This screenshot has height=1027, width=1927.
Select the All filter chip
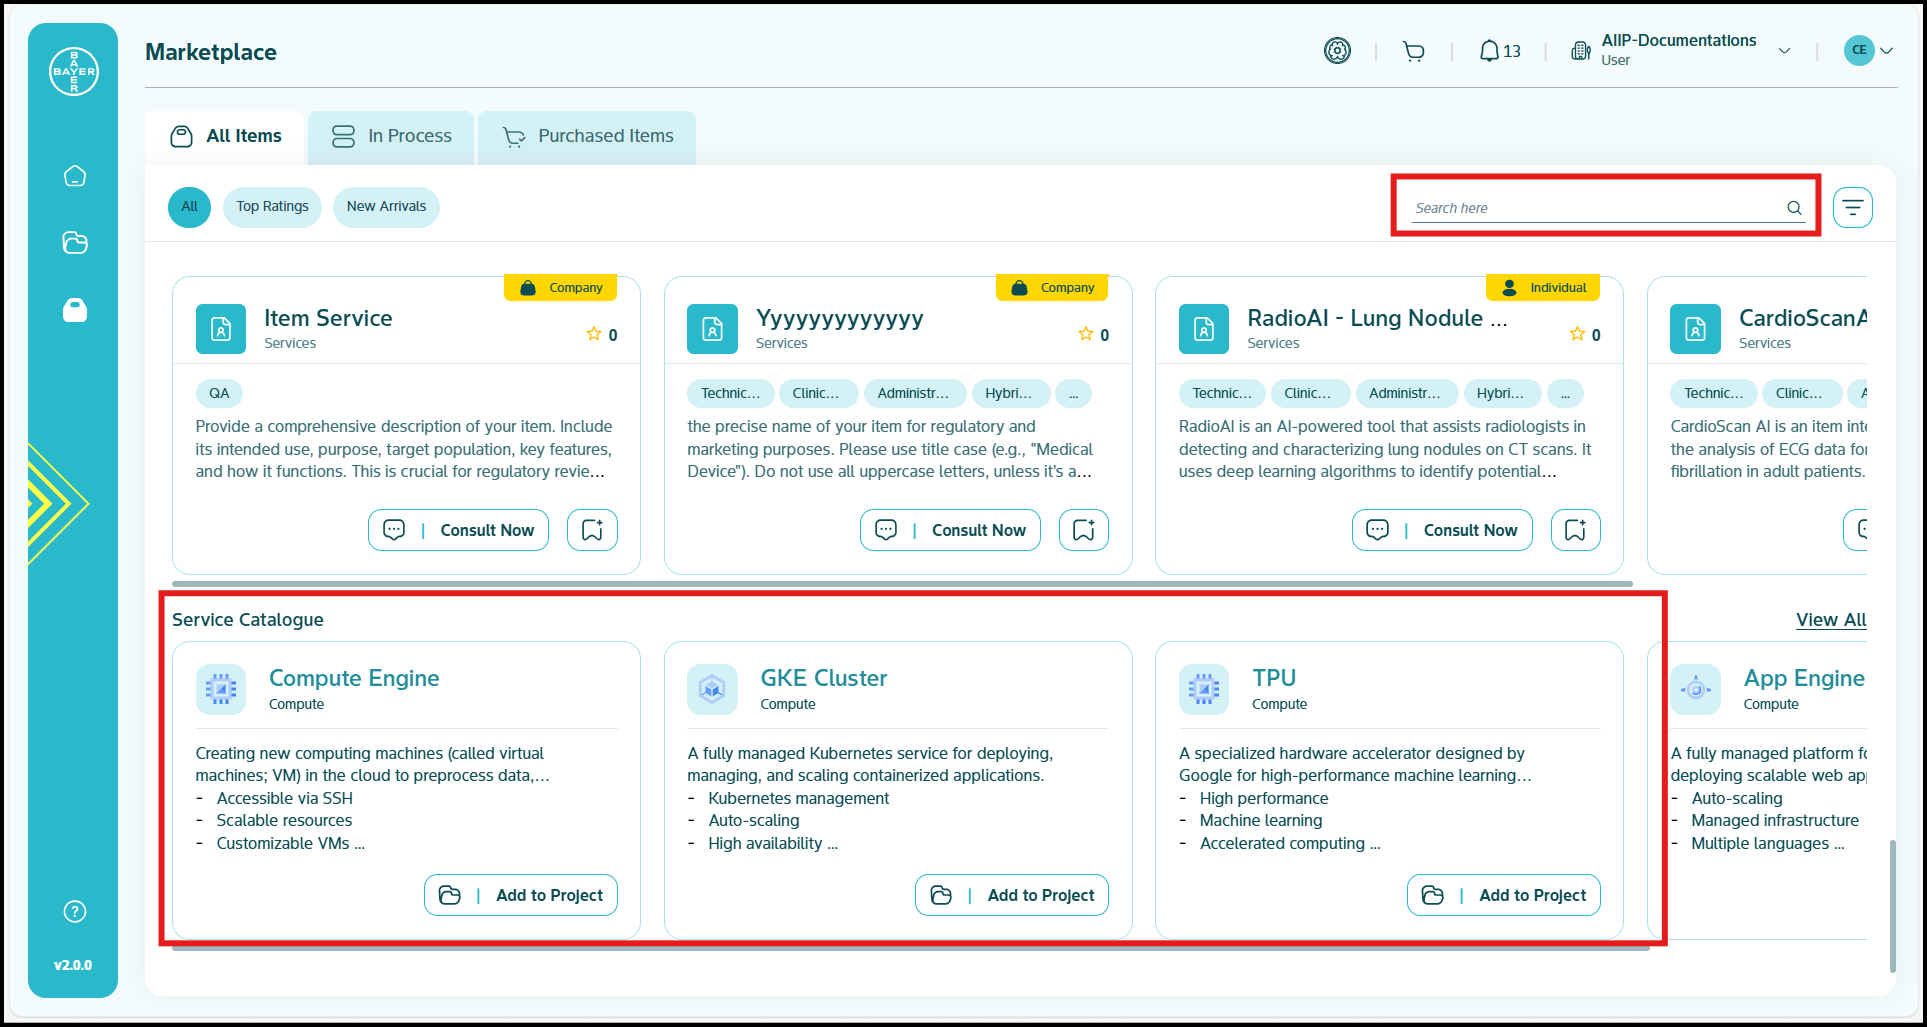[189, 207]
